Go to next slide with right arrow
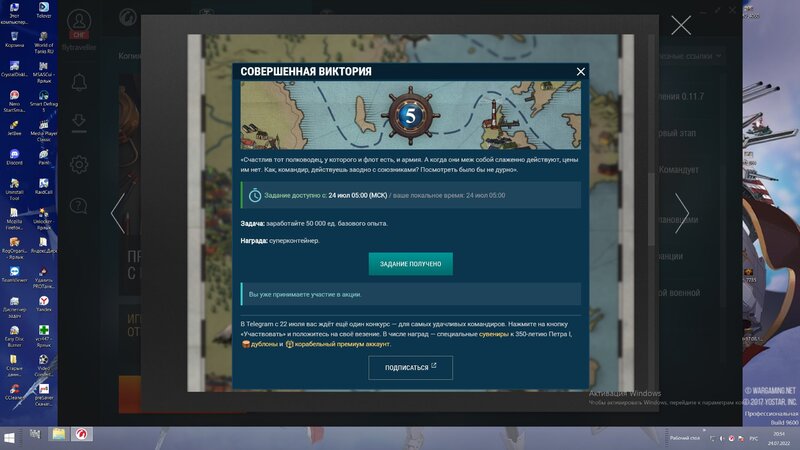The width and height of the screenshot is (800, 450). pyautogui.click(x=682, y=213)
